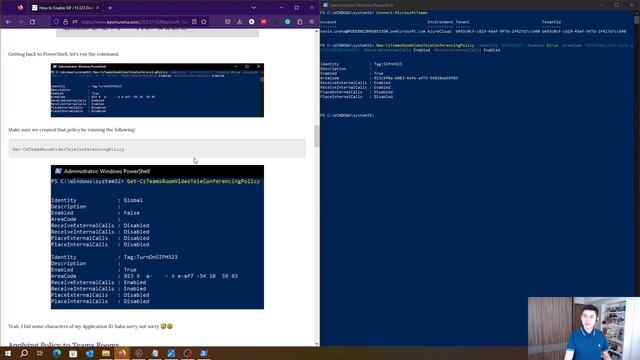This screenshot has height=360, width=640.
Task: Open Microsoft Store from the taskbar
Action: [73, 353]
